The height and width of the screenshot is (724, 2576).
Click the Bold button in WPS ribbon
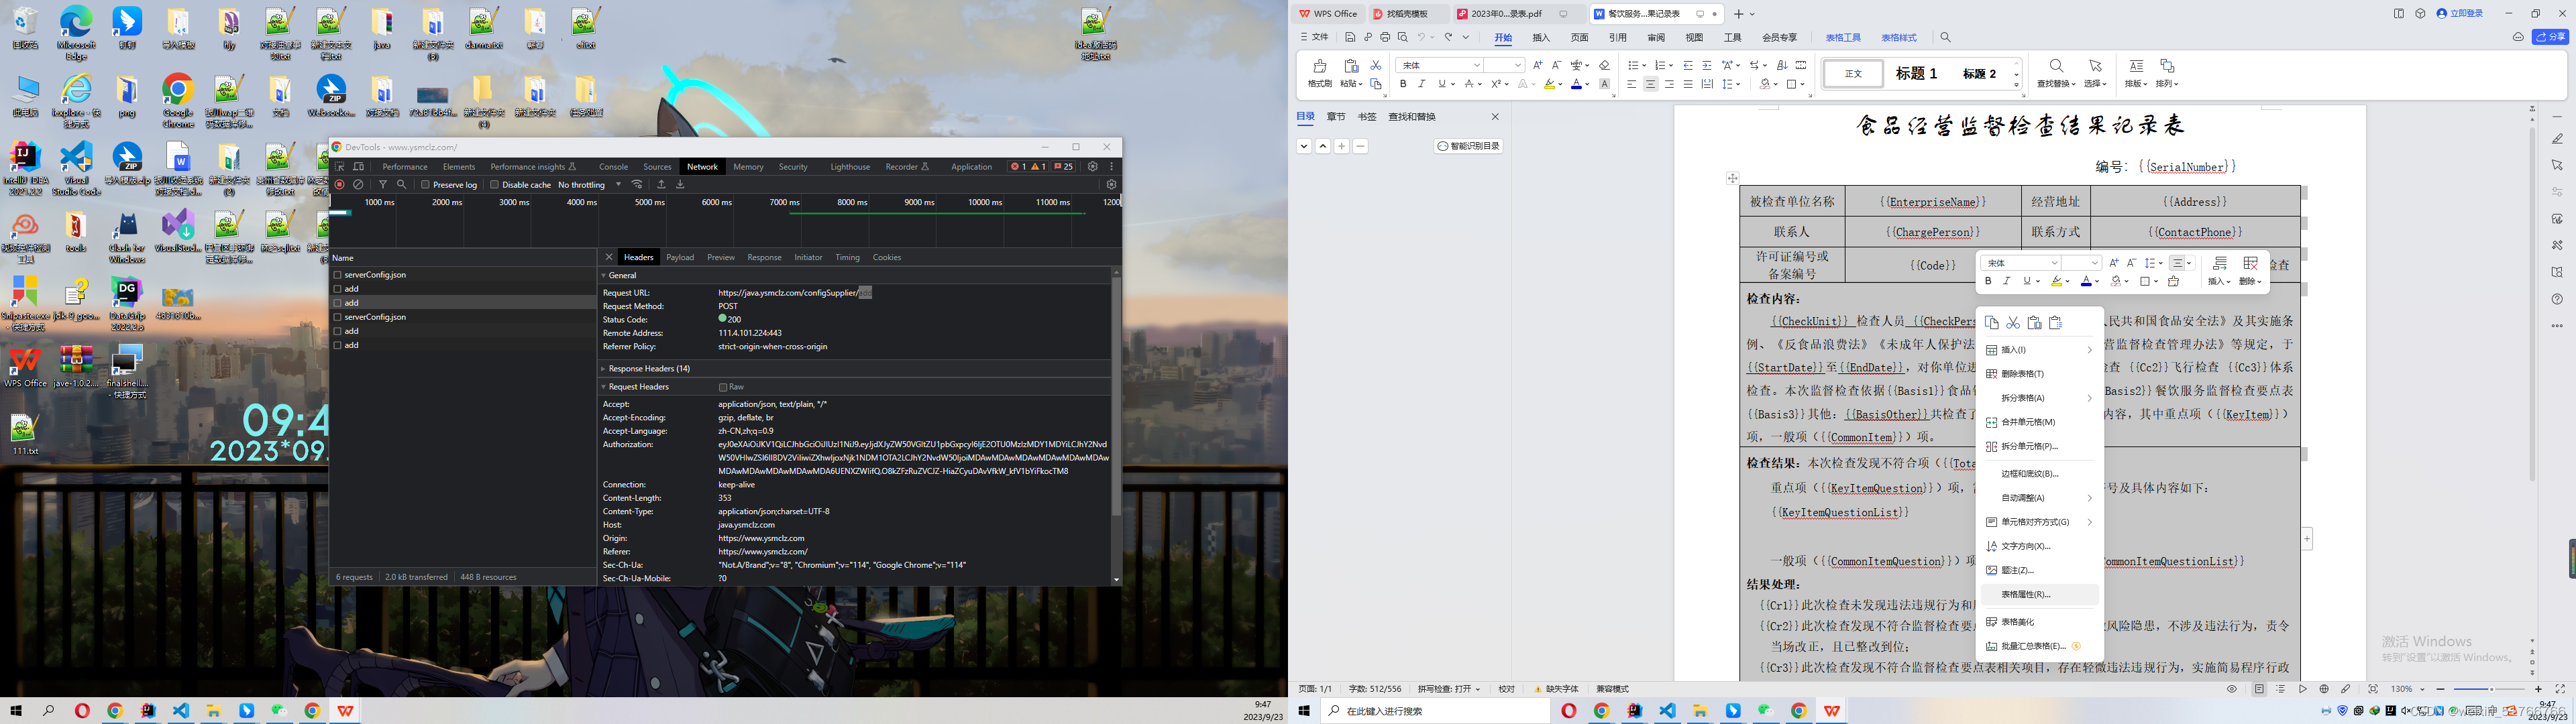click(1403, 85)
